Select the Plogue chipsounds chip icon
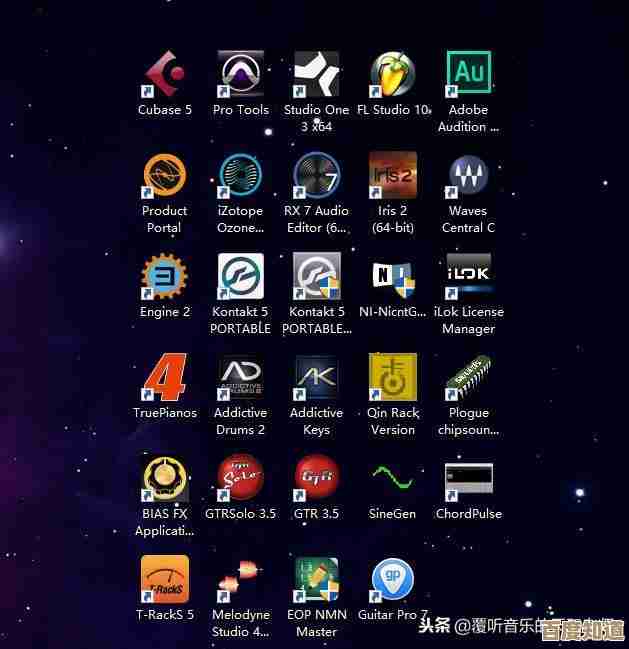This screenshot has width=629, height=649. coord(468,377)
